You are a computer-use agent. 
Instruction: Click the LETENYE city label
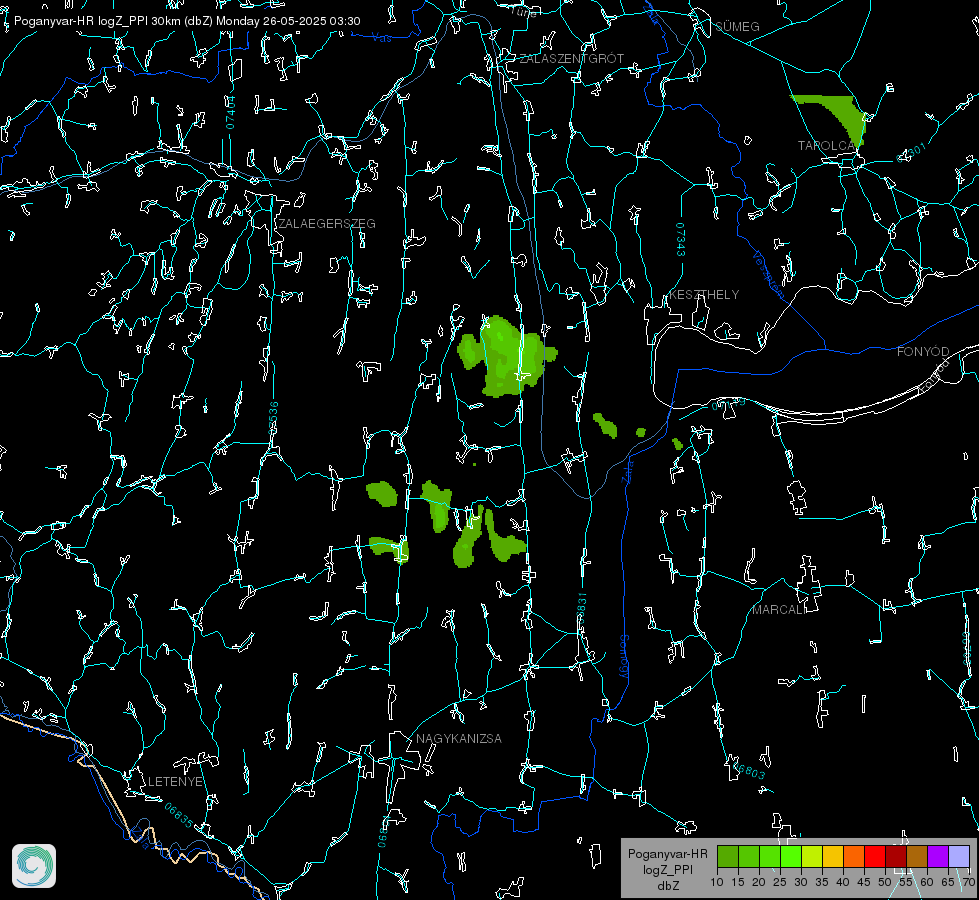175,781
